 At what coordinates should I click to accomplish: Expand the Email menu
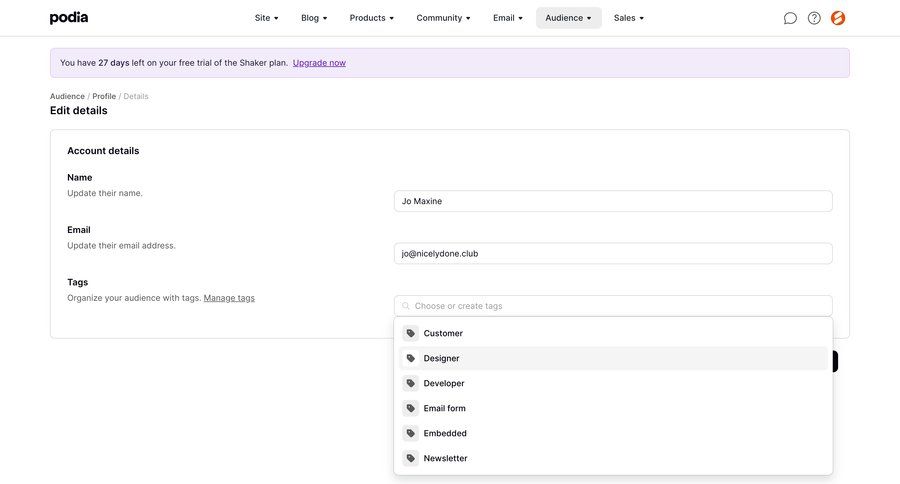tap(507, 18)
